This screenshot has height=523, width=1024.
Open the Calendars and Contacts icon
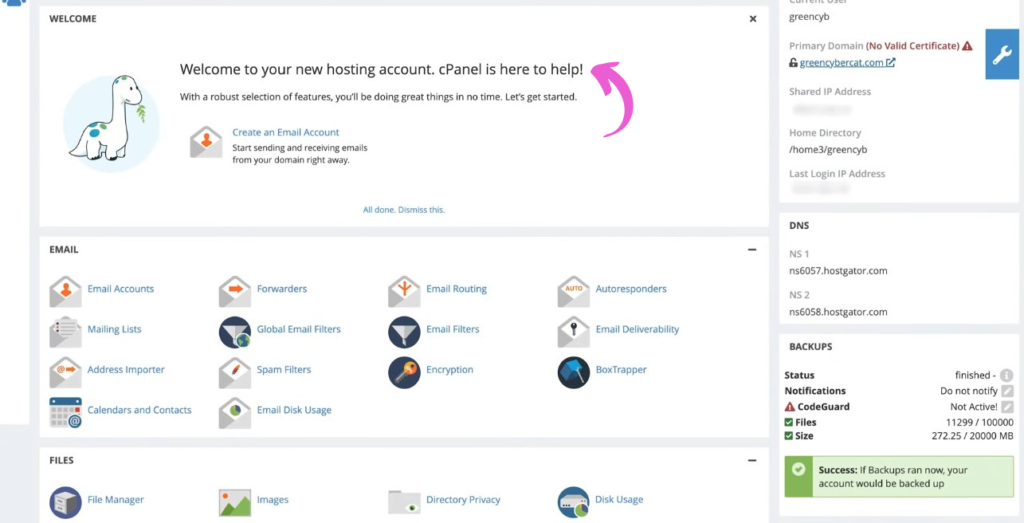click(x=65, y=413)
